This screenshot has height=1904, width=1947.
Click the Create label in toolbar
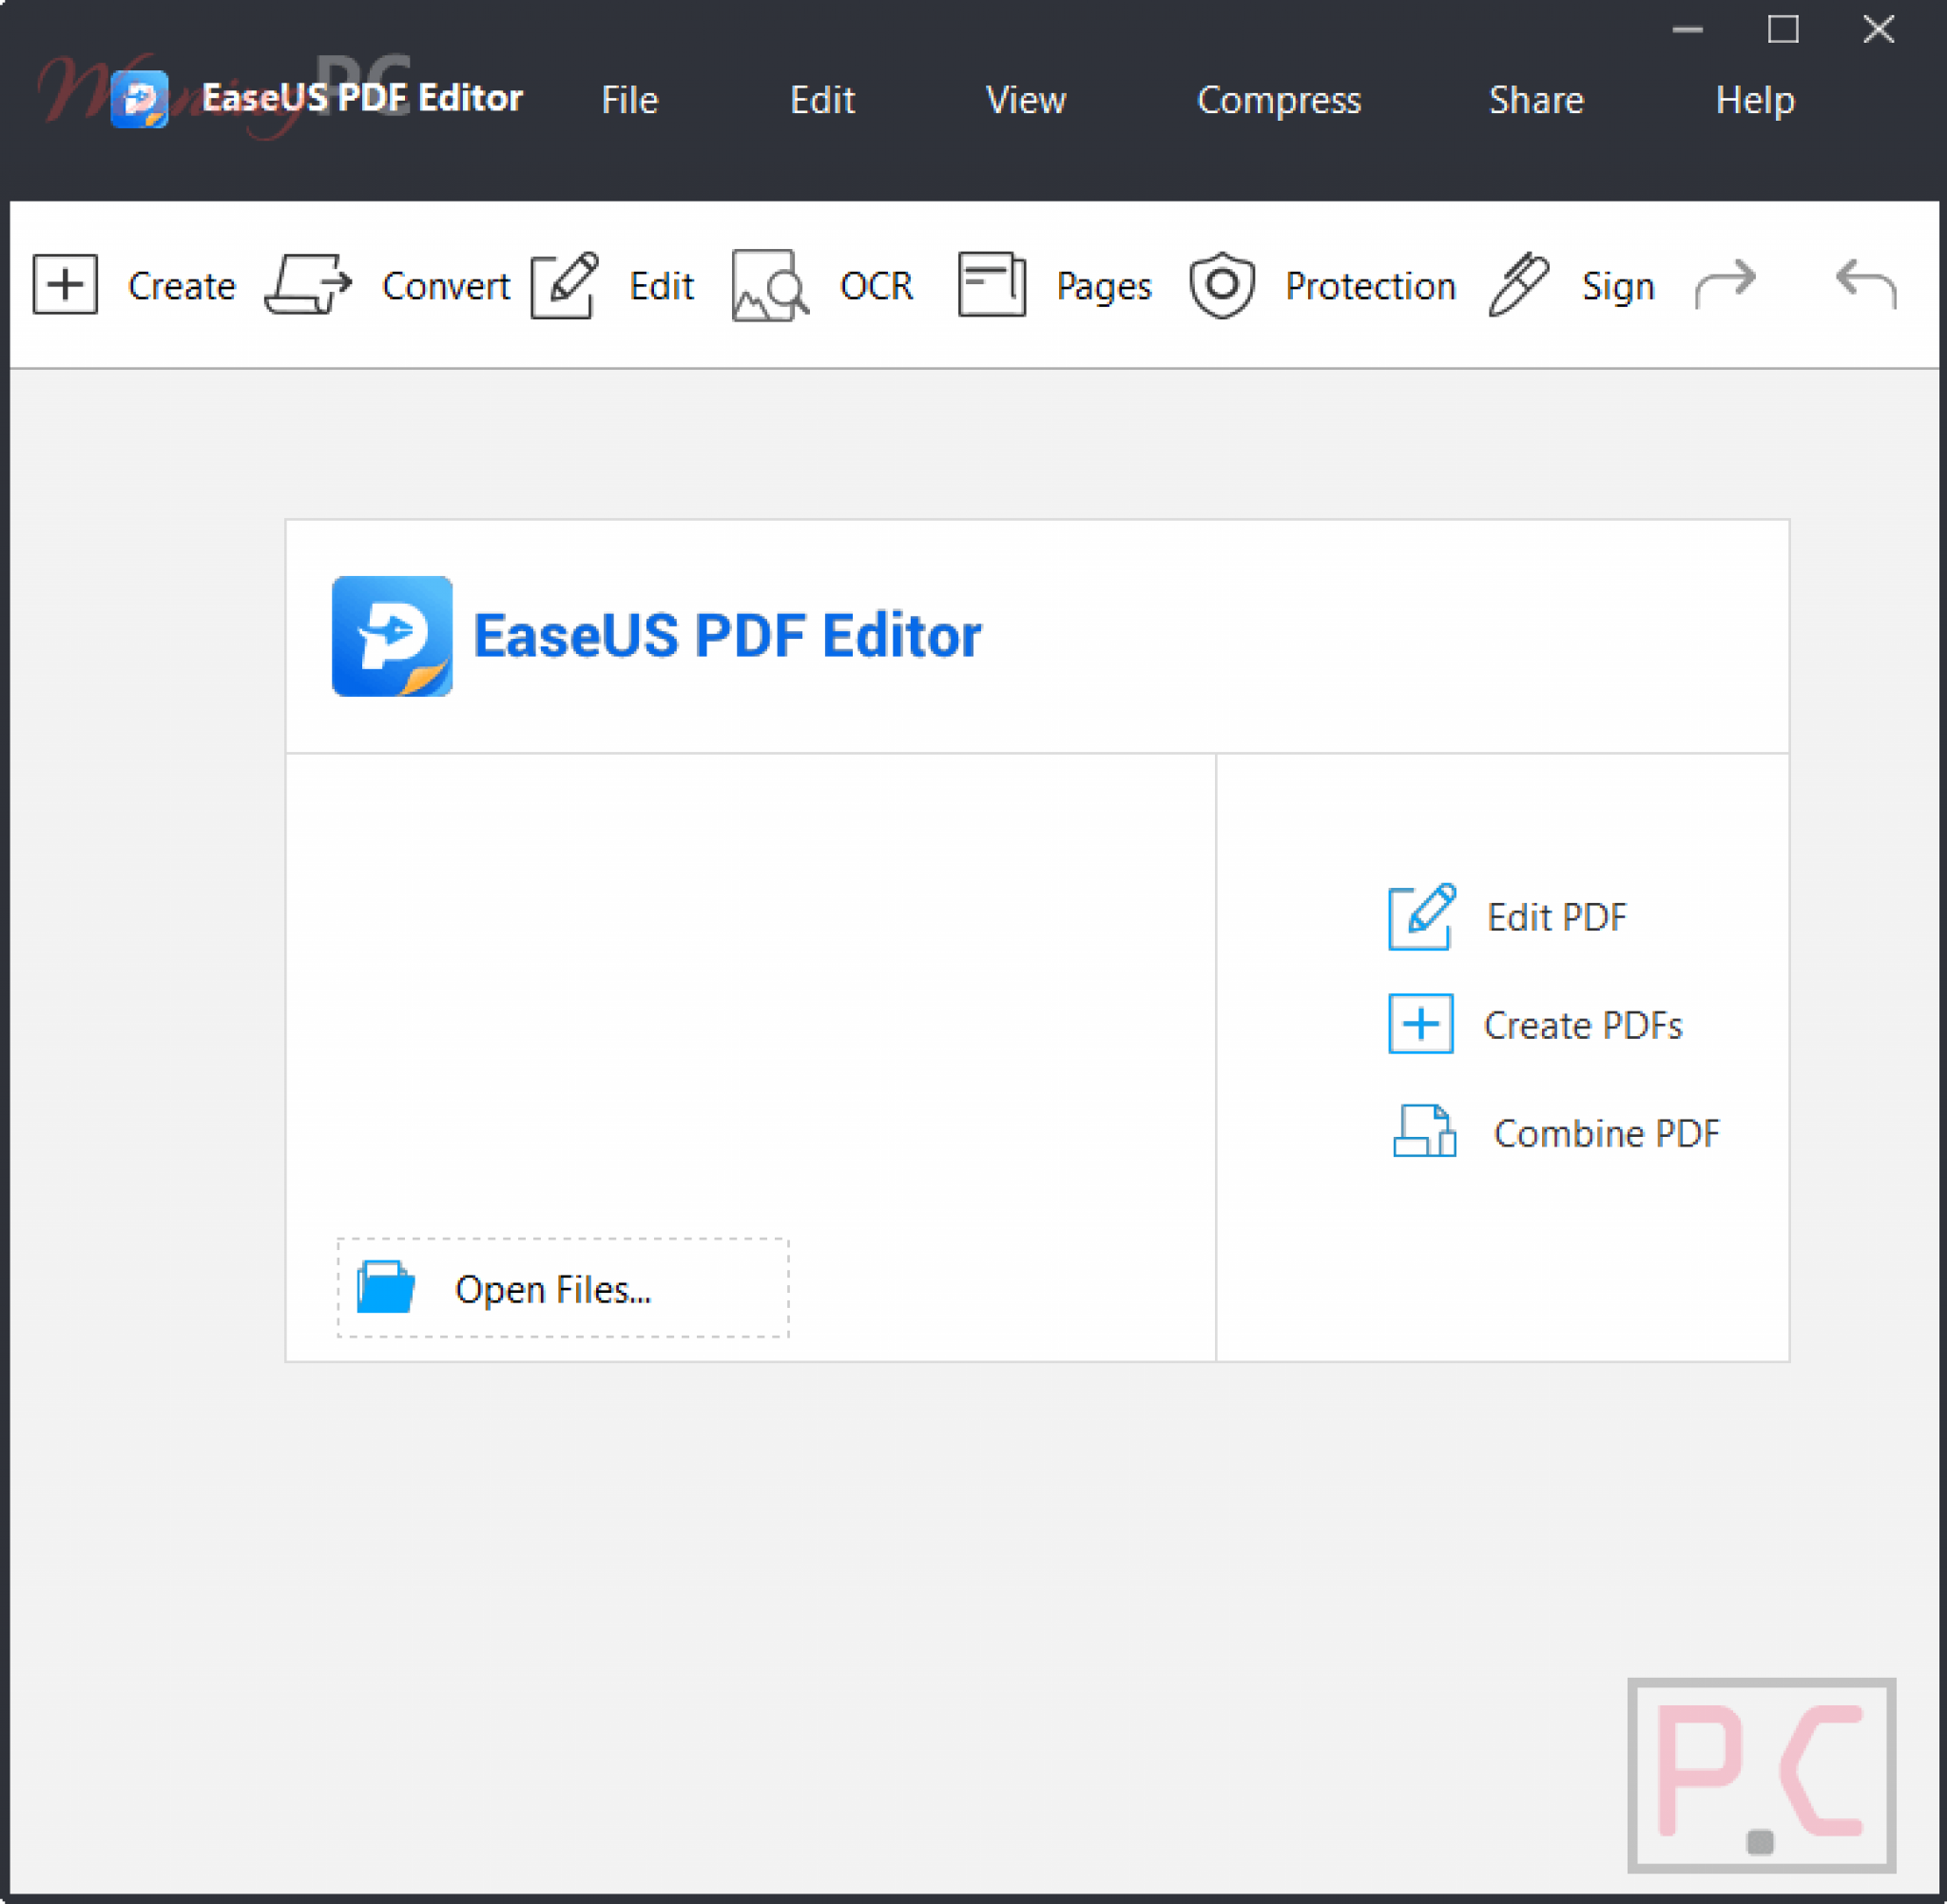pos(182,286)
